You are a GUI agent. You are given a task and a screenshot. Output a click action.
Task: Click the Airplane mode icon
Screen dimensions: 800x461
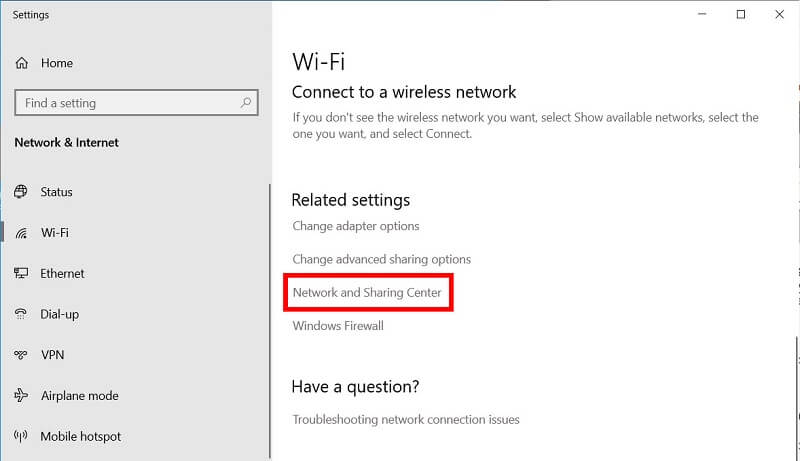[21, 395]
